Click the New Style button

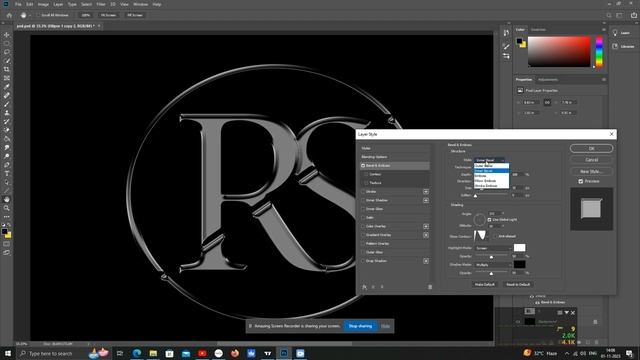coord(591,171)
